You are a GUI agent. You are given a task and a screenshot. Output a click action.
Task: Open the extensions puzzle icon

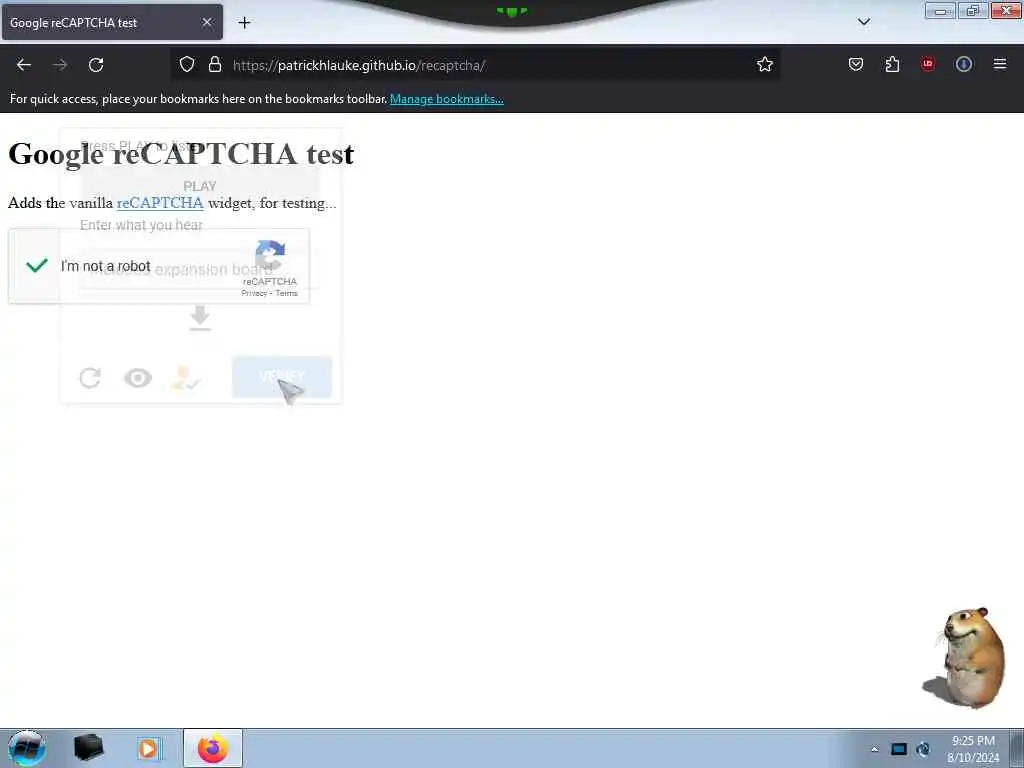coord(892,64)
